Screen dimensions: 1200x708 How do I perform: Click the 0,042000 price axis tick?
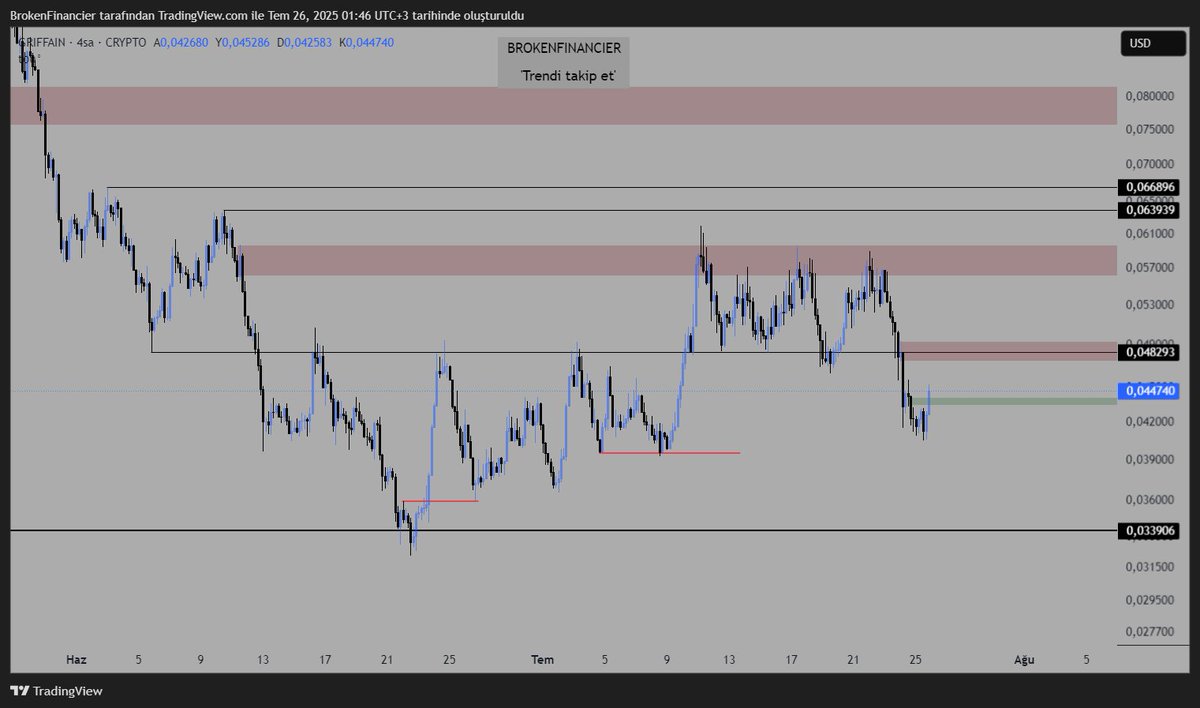point(1150,422)
